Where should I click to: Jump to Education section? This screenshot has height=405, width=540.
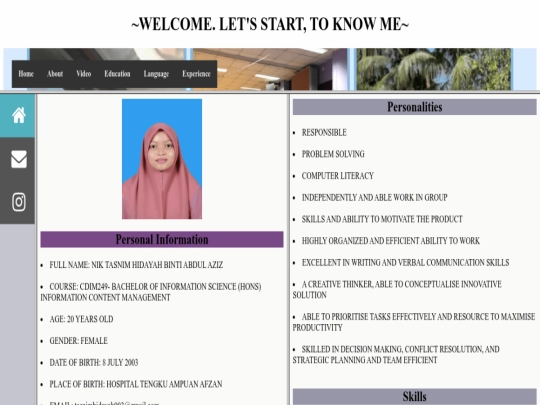point(117,74)
